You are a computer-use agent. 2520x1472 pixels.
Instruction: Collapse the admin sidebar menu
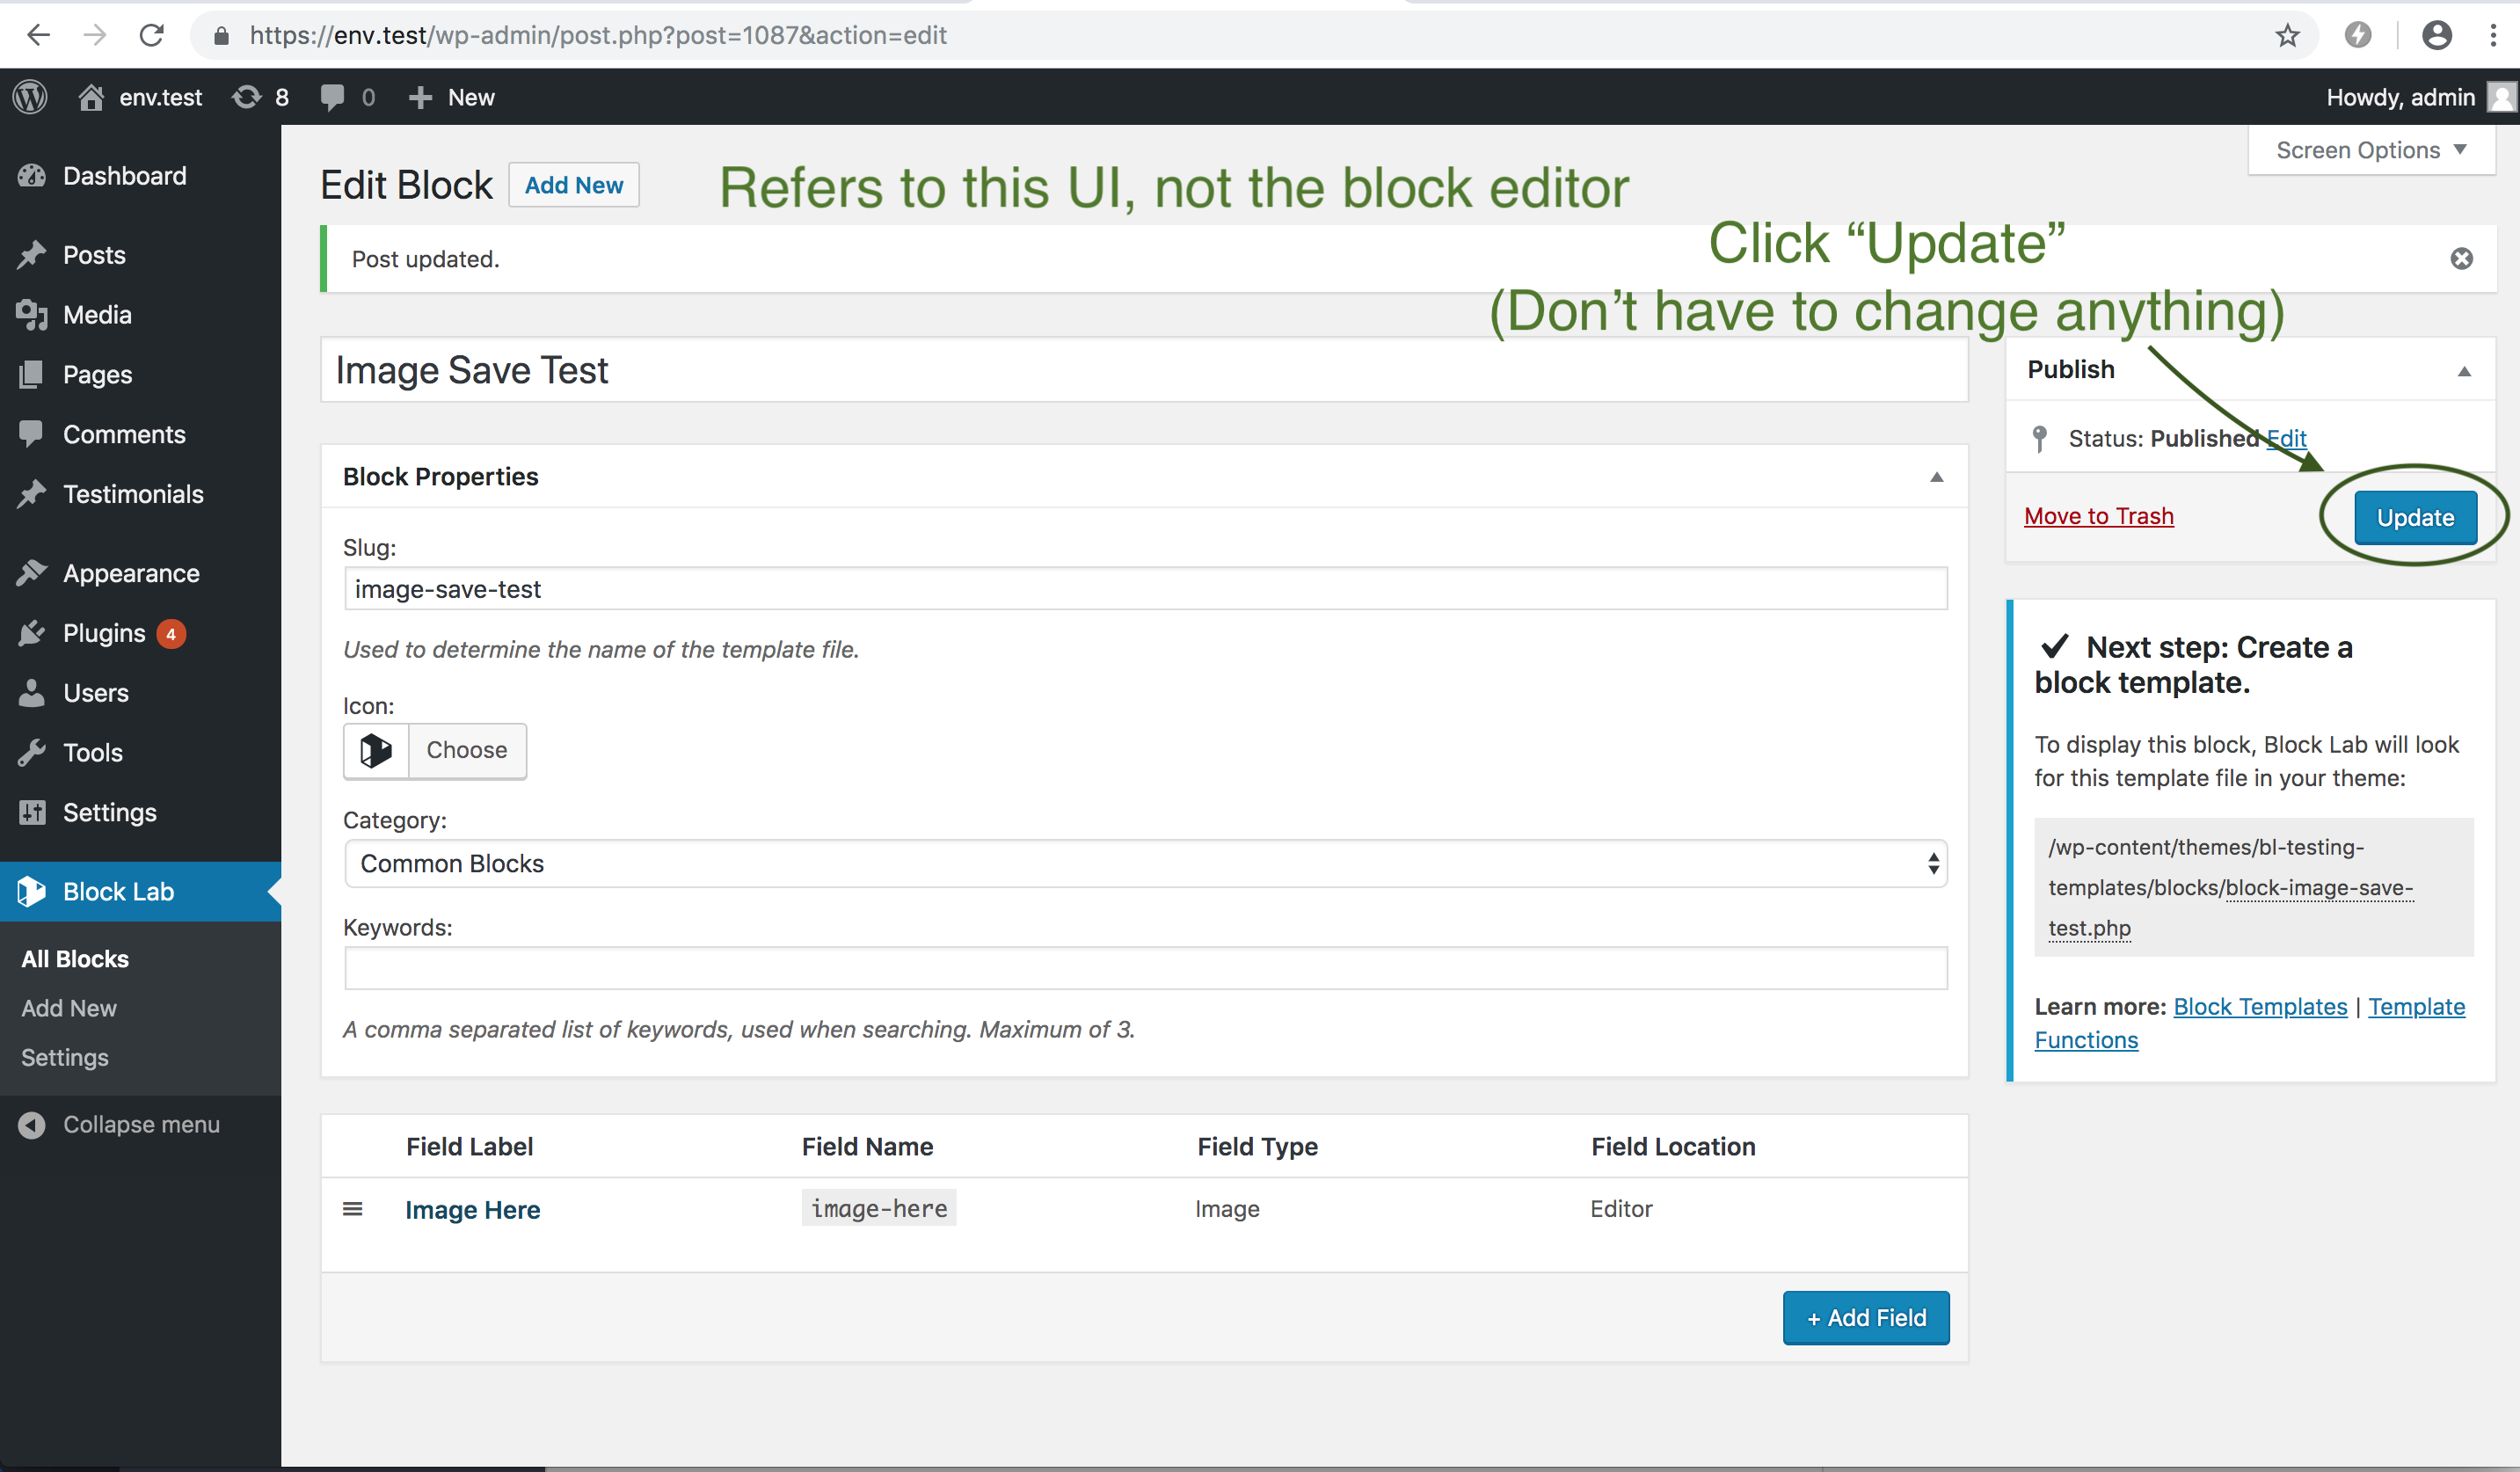tap(120, 1123)
